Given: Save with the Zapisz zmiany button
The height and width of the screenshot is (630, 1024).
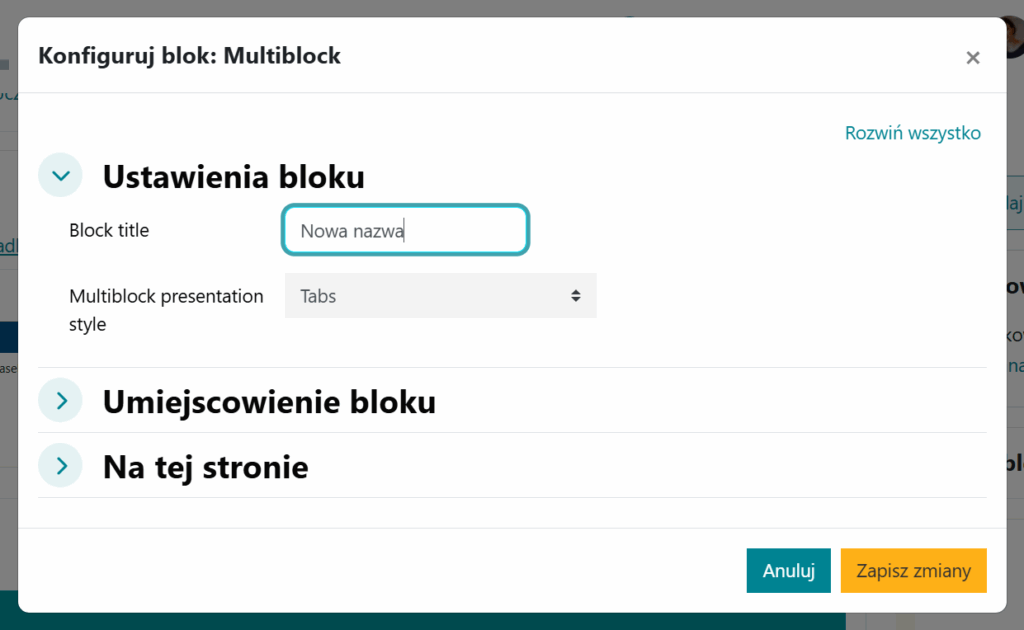Looking at the screenshot, I should pos(913,571).
